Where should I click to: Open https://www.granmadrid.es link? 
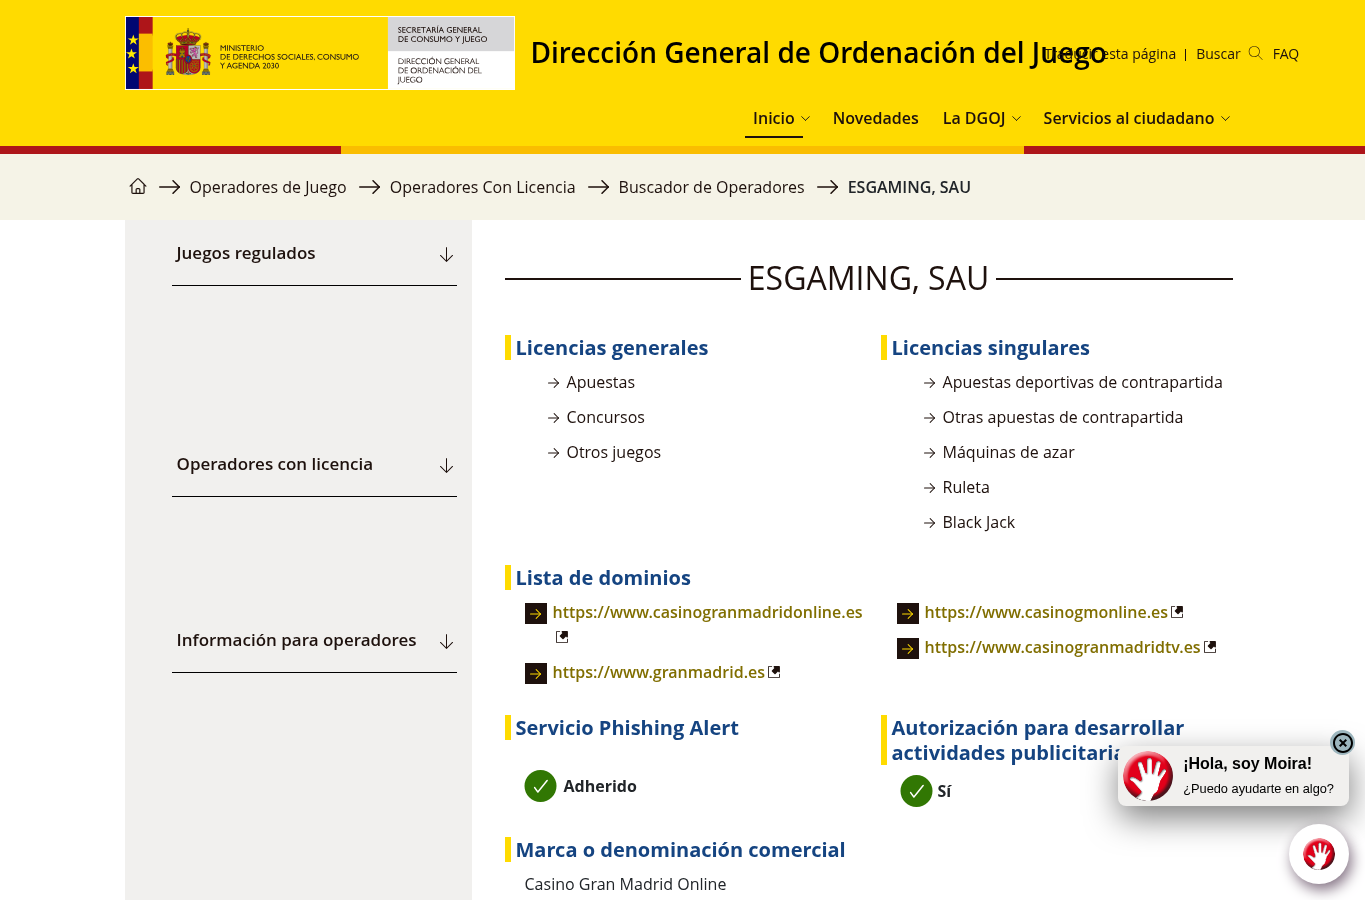(x=658, y=672)
